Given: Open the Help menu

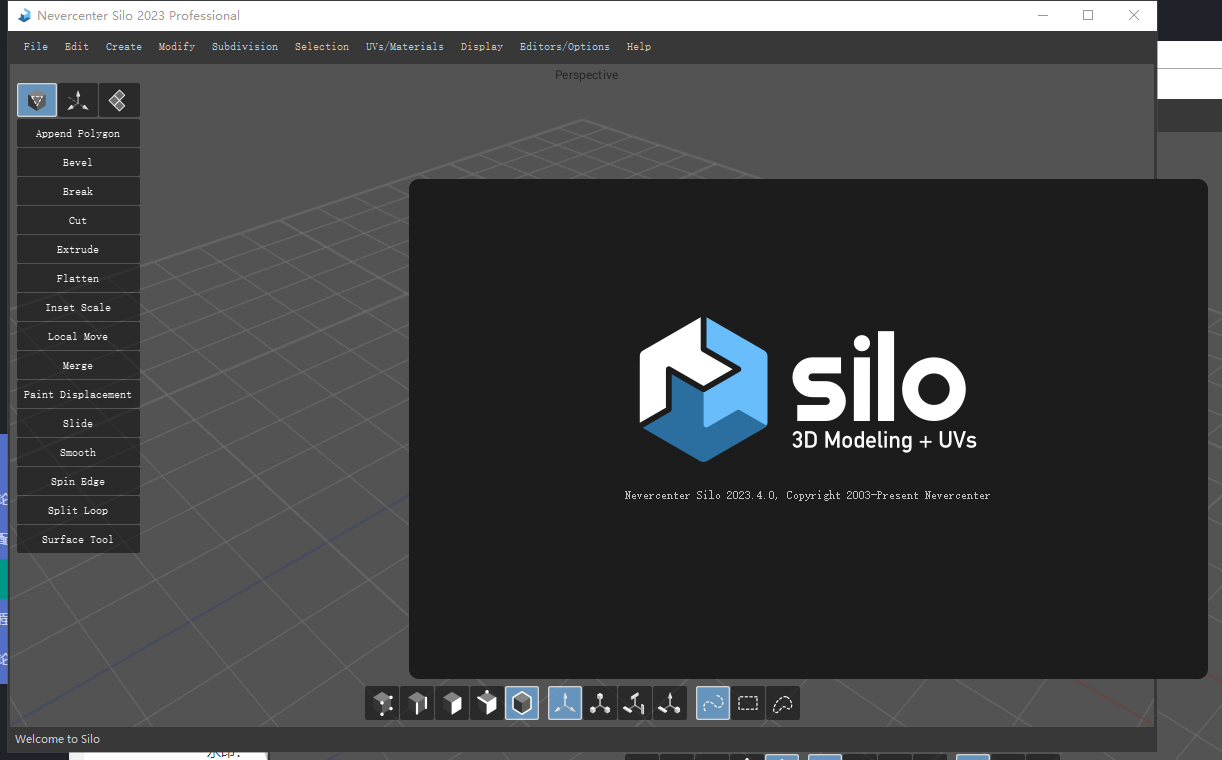Looking at the screenshot, I should pyautogui.click(x=639, y=47).
